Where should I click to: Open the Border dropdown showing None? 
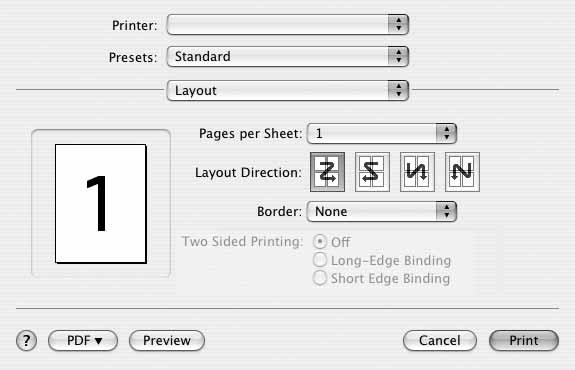382,211
